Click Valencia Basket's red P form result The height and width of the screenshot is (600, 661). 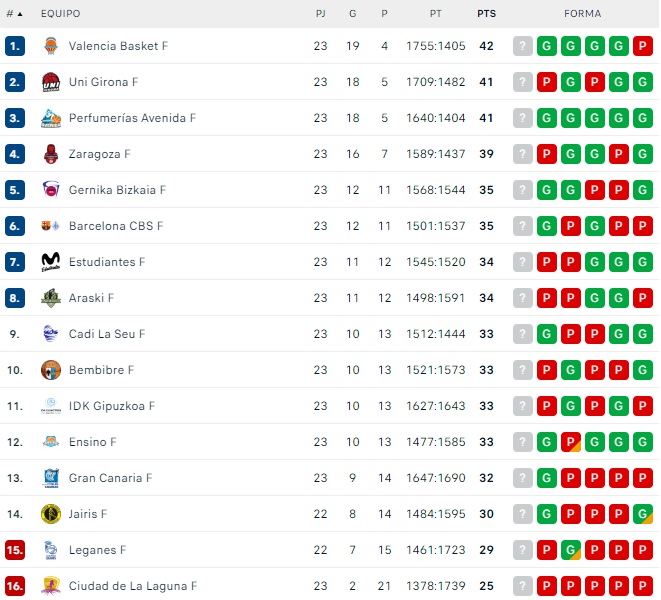click(643, 46)
